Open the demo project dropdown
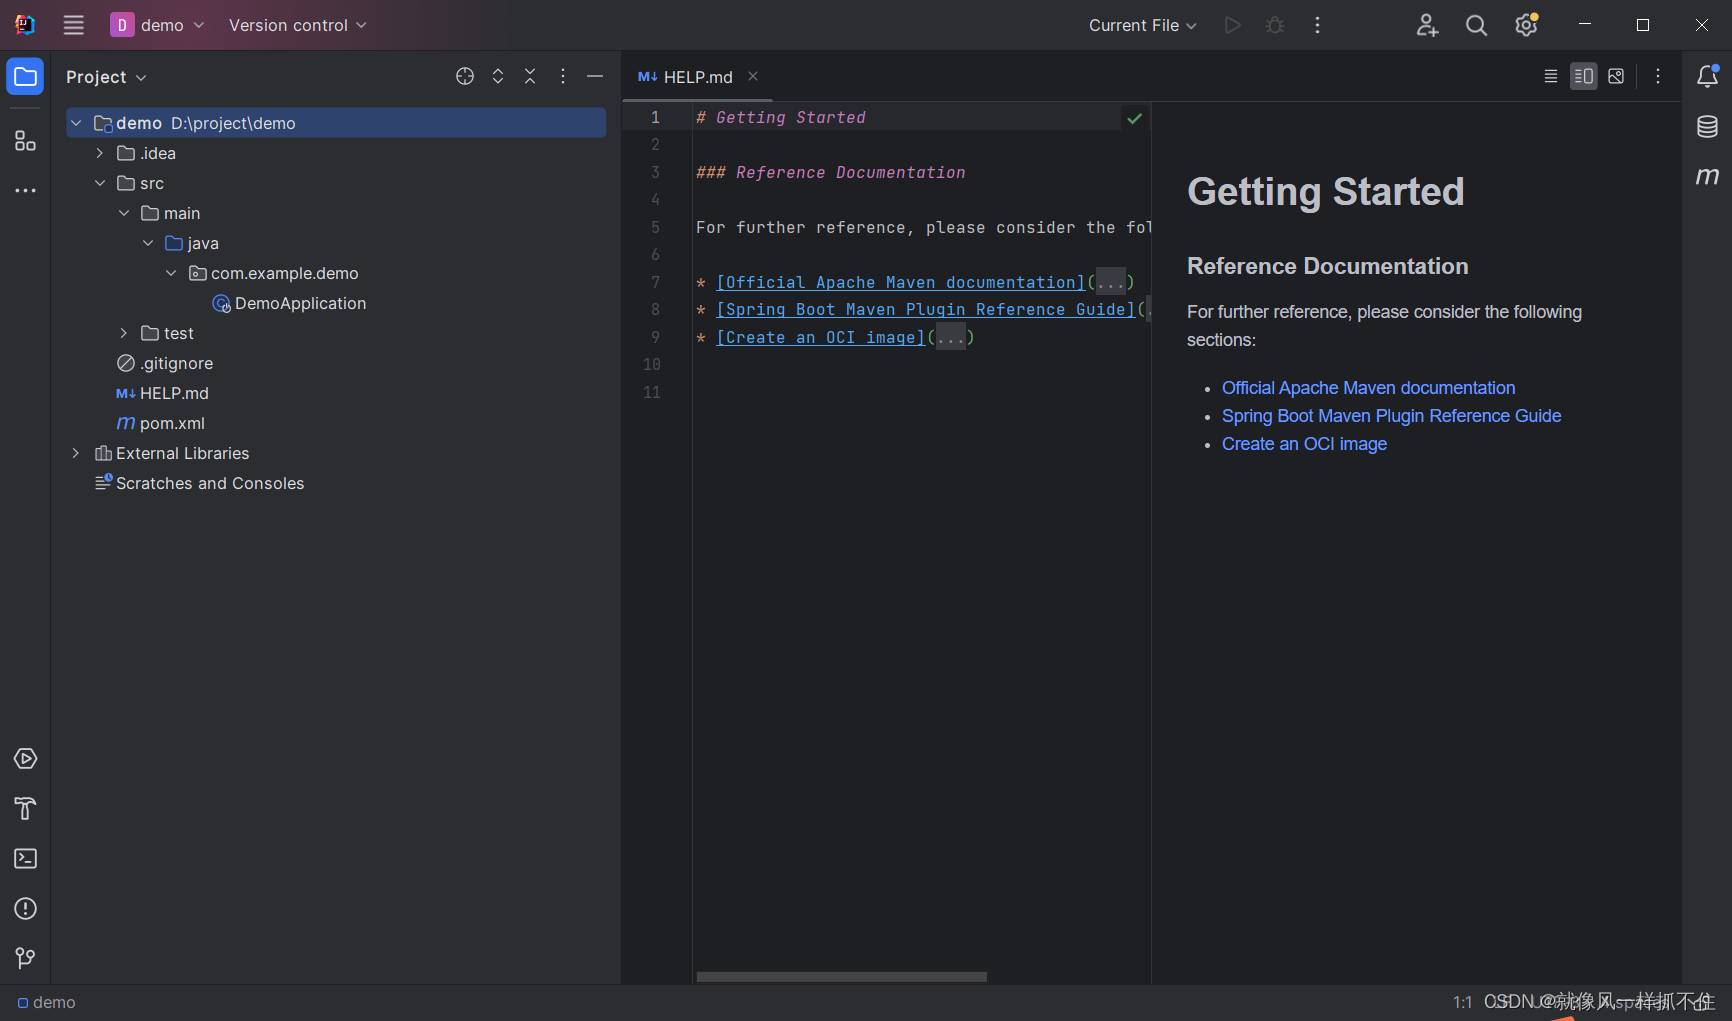The width and height of the screenshot is (1732, 1021). (x=158, y=25)
